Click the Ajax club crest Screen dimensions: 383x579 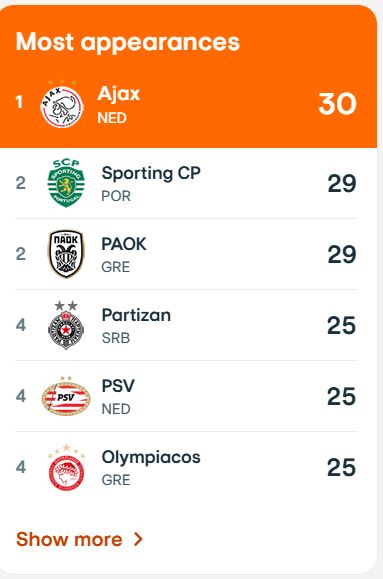(x=62, y=104)
